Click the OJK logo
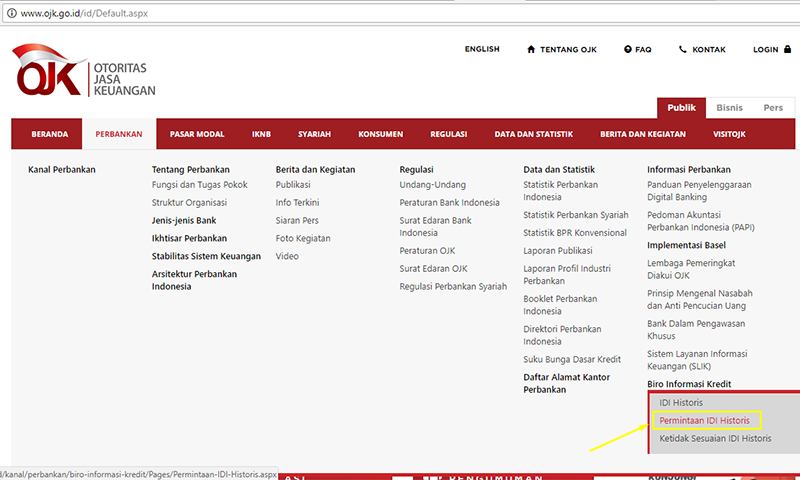800x480 pixels. [x=85, y=73]
